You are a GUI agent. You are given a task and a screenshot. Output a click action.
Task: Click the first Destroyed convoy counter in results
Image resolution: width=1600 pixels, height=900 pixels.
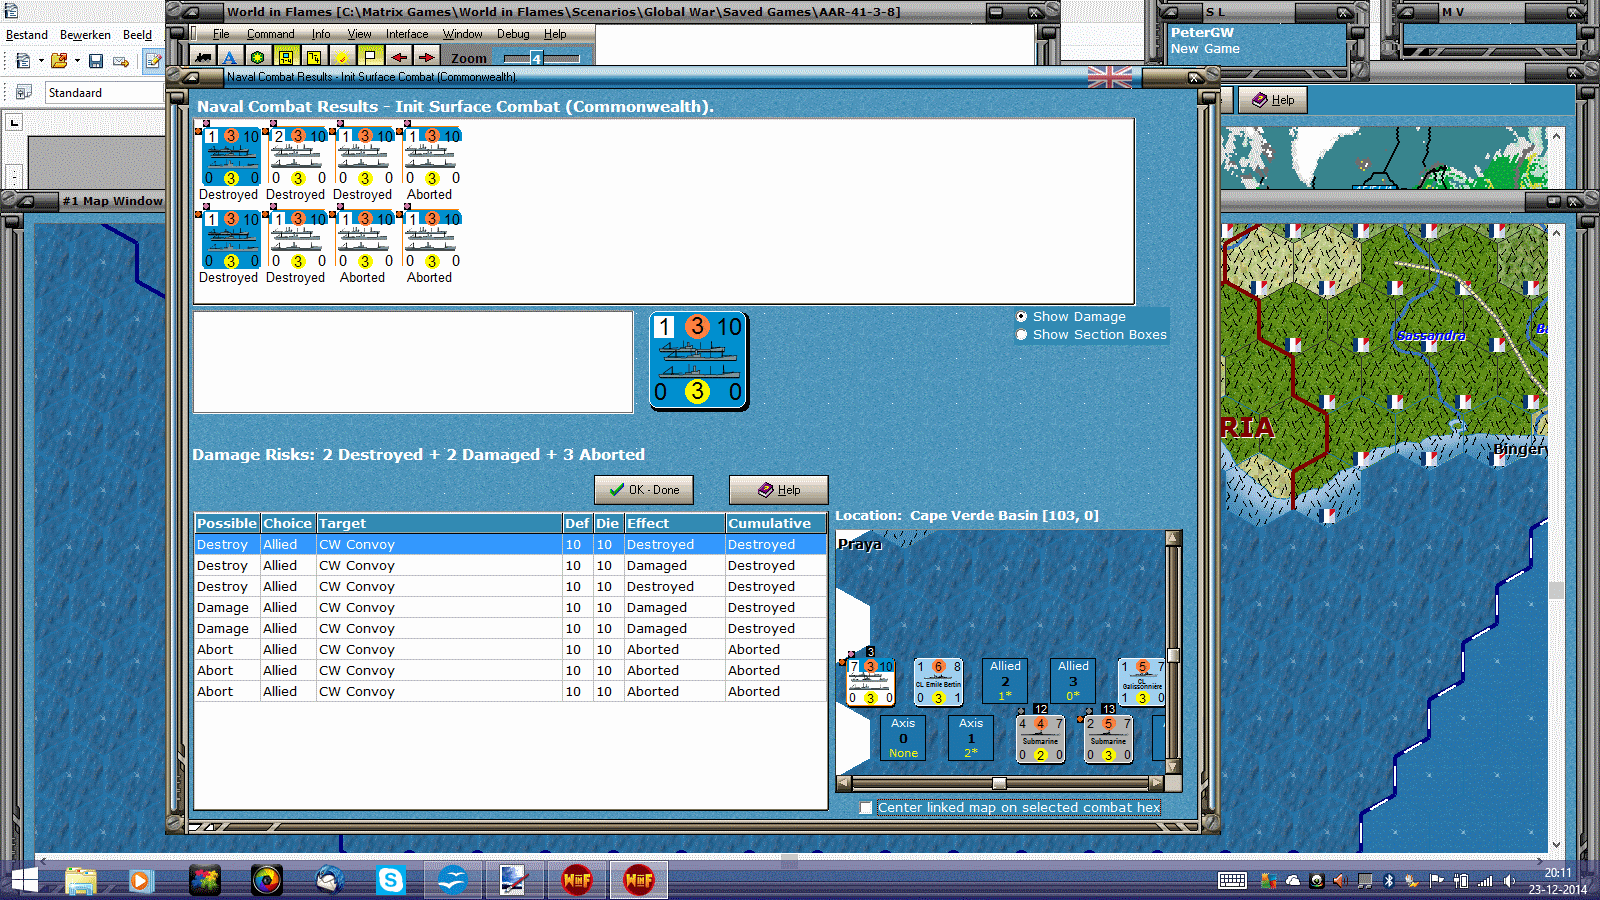[231, 156]
